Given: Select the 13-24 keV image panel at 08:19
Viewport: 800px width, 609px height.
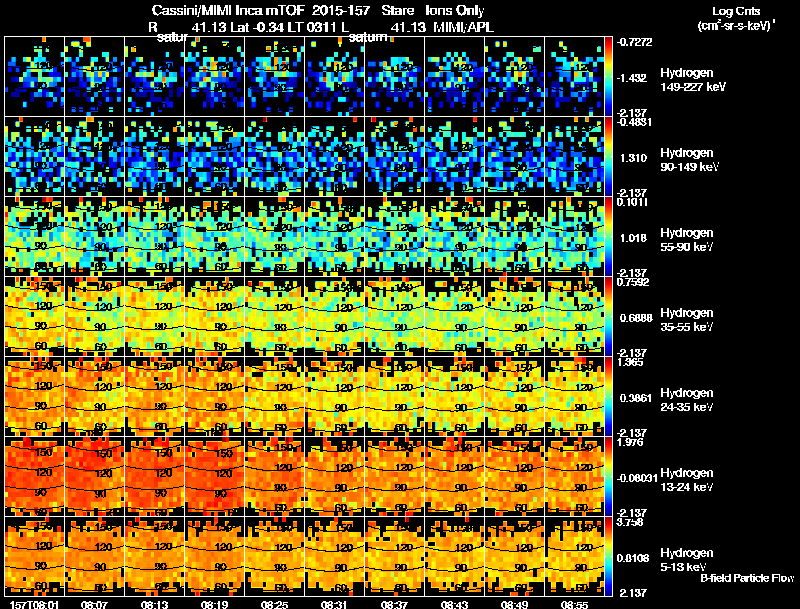Looking at the screenshot, I should [214, 477].
